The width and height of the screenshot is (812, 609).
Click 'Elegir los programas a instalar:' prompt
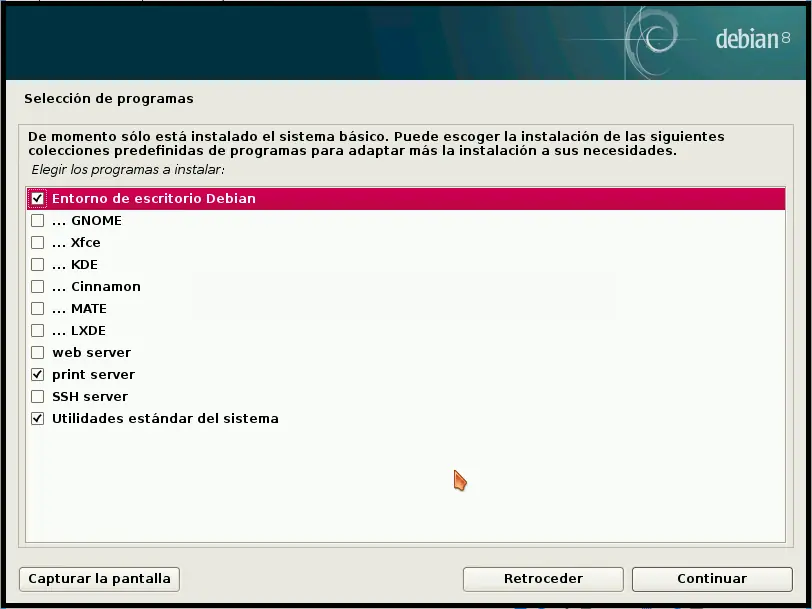[128, 170]
